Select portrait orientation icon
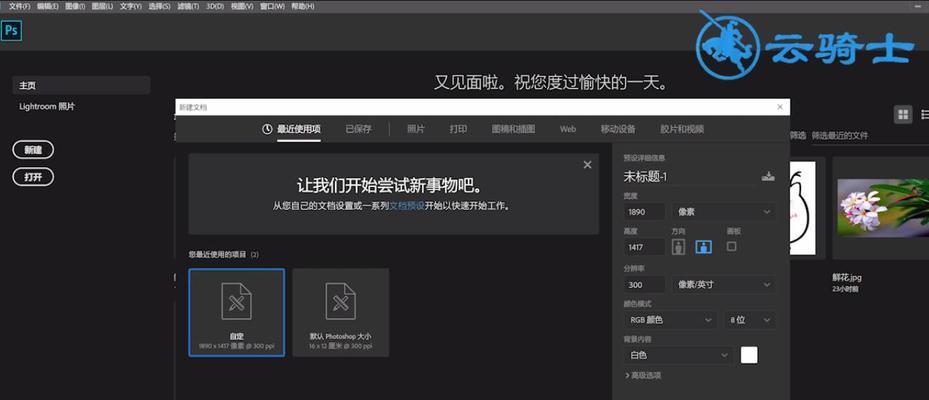 point(678,247)
